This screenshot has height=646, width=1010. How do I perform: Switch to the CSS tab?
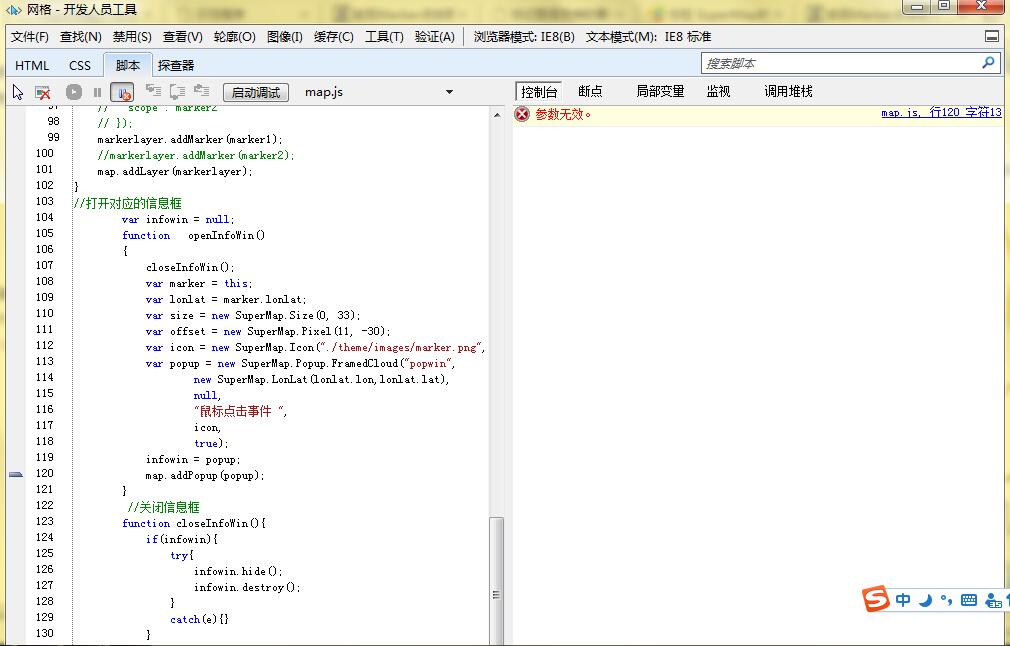pyautogui.click(x=80, y=65)
